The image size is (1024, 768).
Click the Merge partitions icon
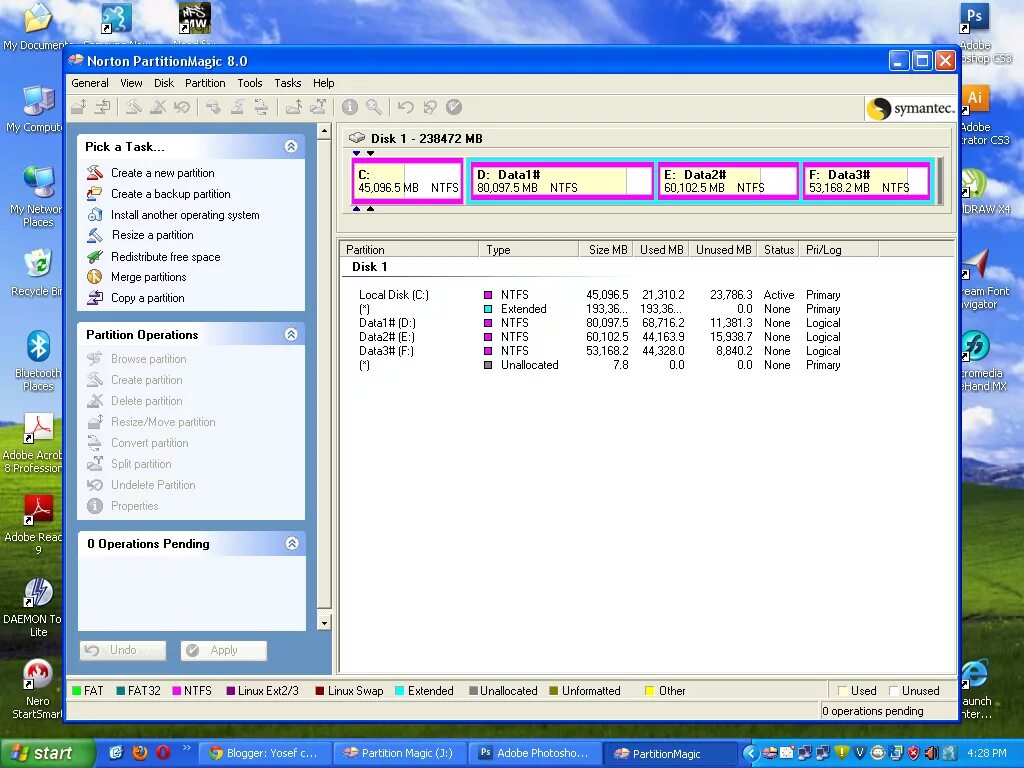95,277
